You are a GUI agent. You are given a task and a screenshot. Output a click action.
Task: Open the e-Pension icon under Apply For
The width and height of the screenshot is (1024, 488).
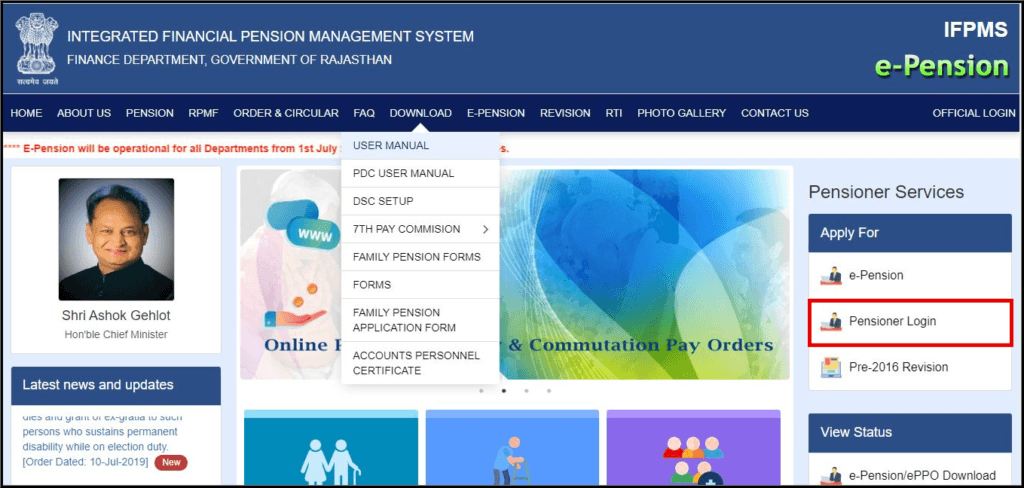coord(831,276)
